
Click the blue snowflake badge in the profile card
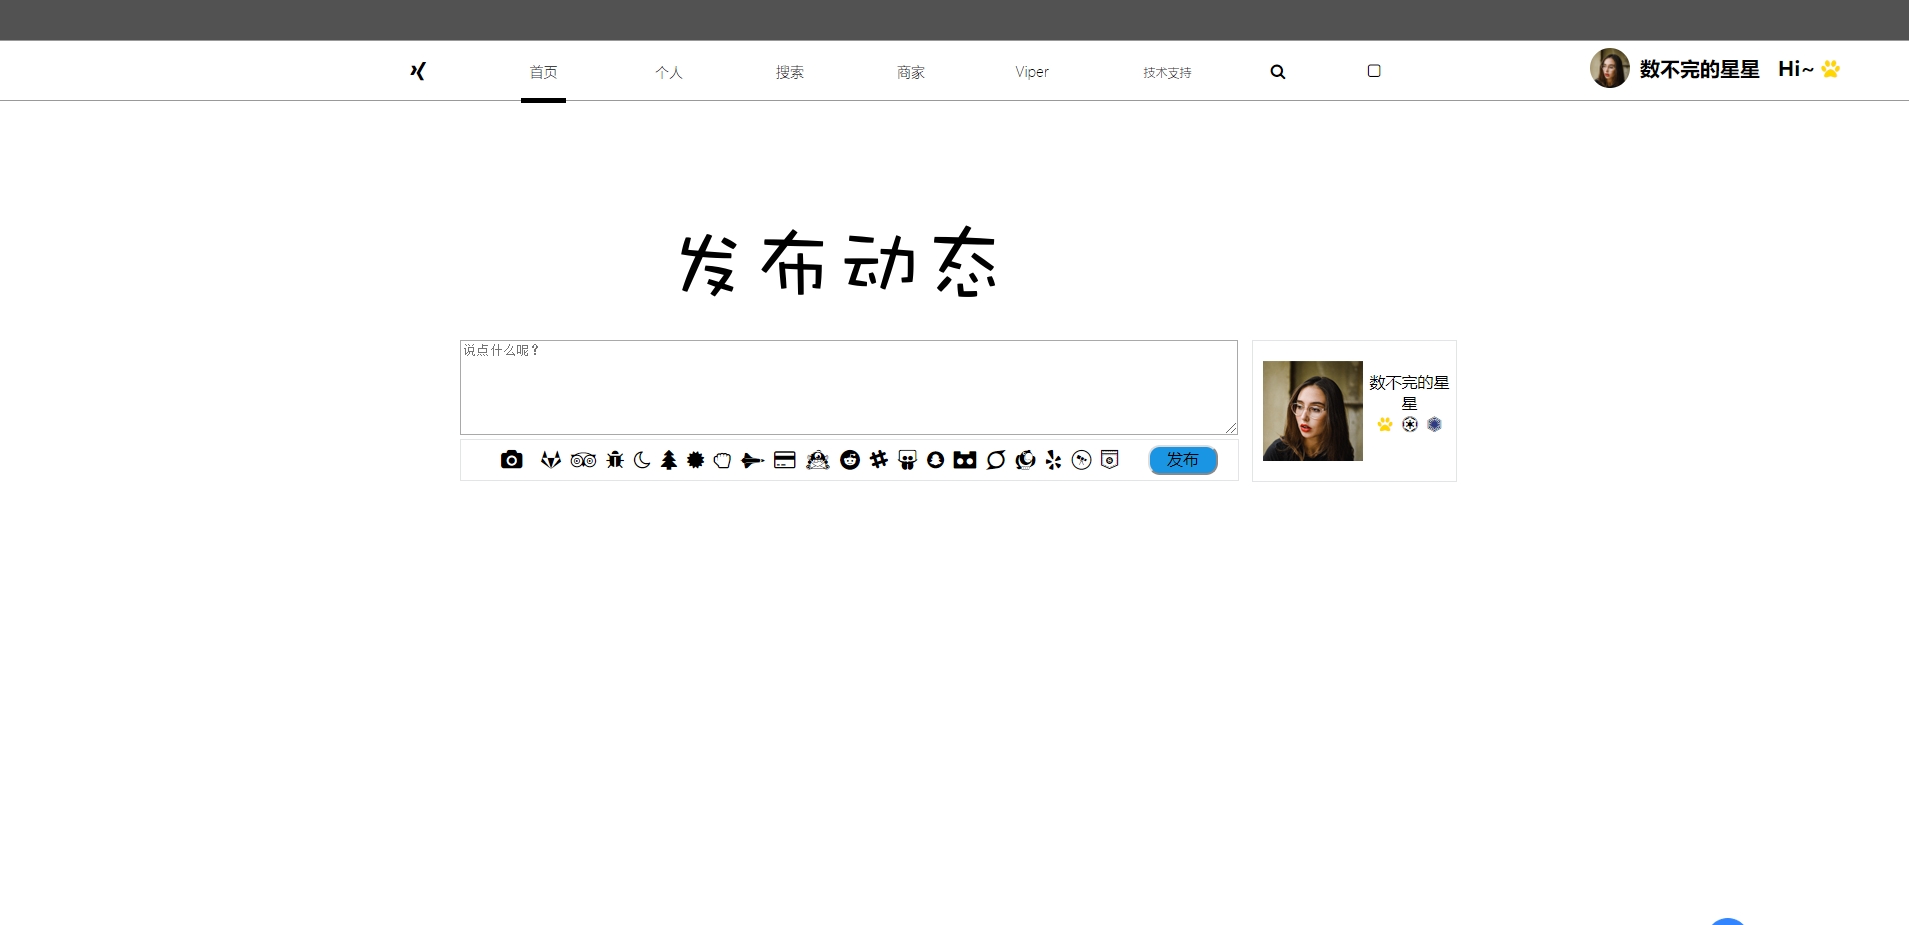click(1434, 424)
